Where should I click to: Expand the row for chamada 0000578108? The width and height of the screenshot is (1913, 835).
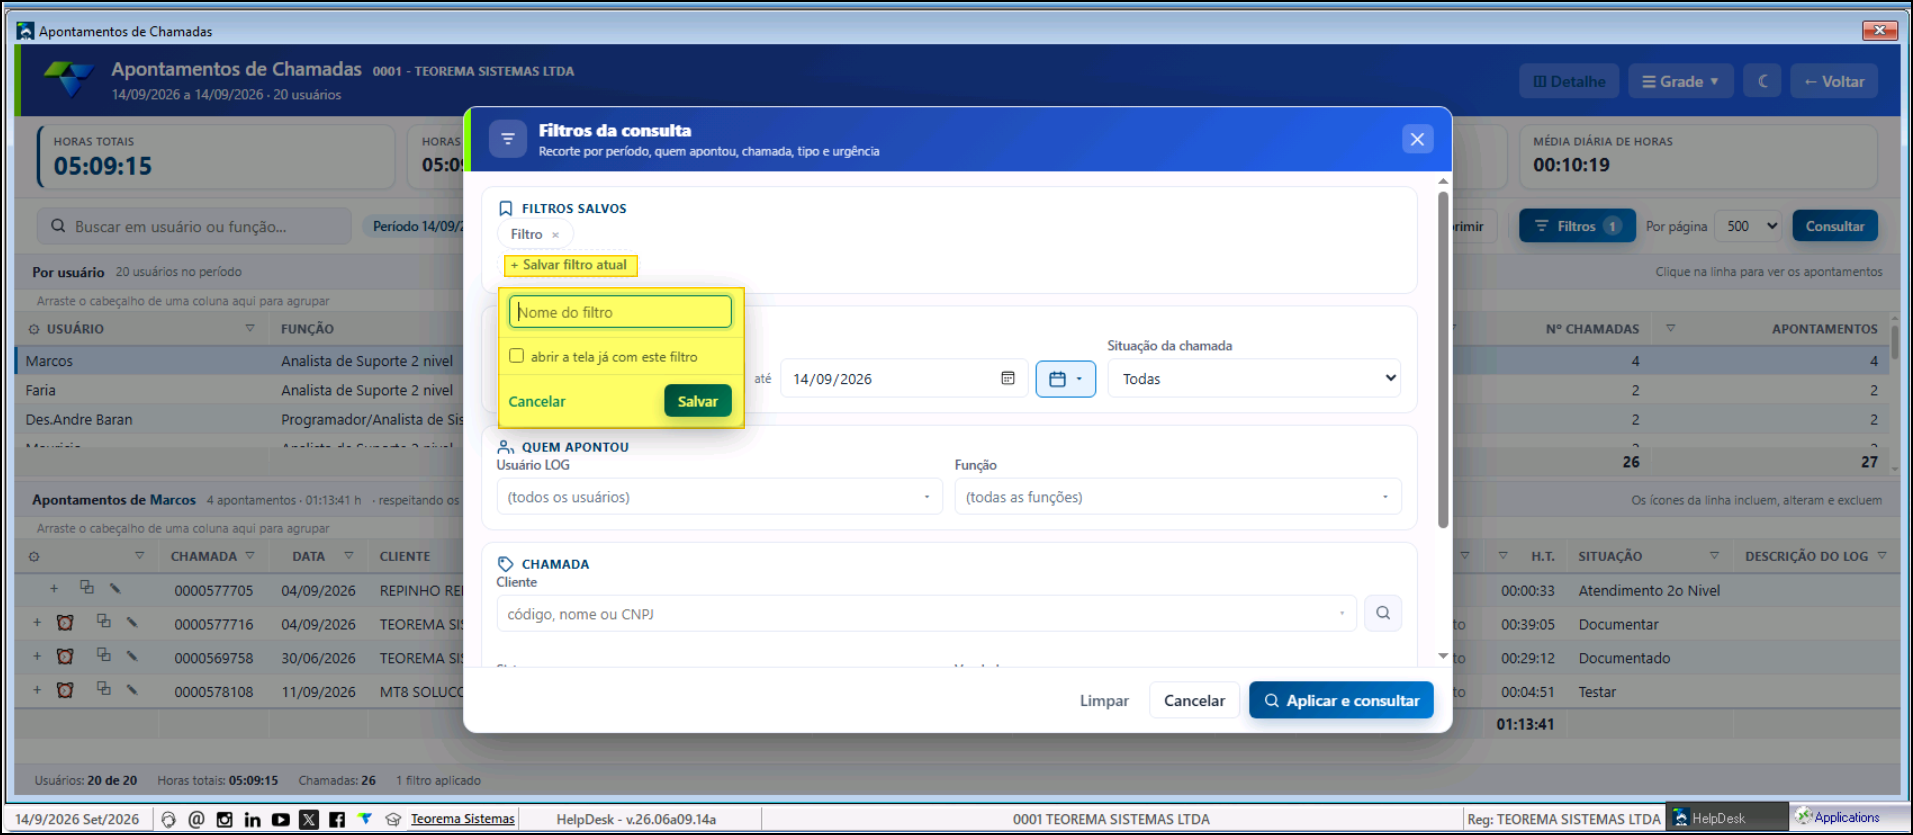point(37,690)
